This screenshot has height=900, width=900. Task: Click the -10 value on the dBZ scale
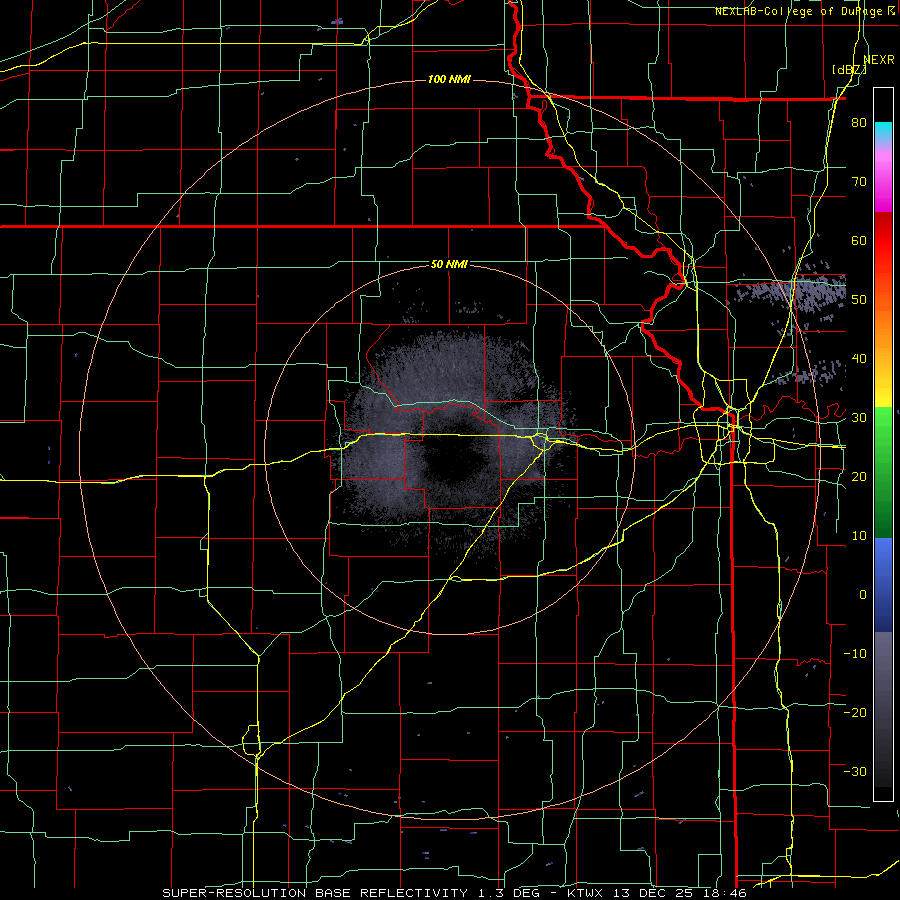click(x=855, y=653)
